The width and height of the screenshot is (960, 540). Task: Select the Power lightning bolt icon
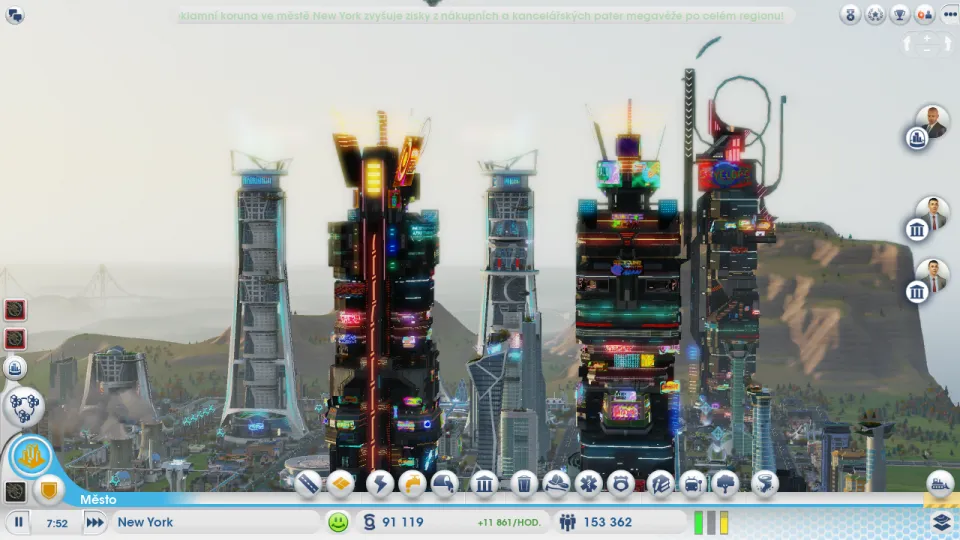380,485
